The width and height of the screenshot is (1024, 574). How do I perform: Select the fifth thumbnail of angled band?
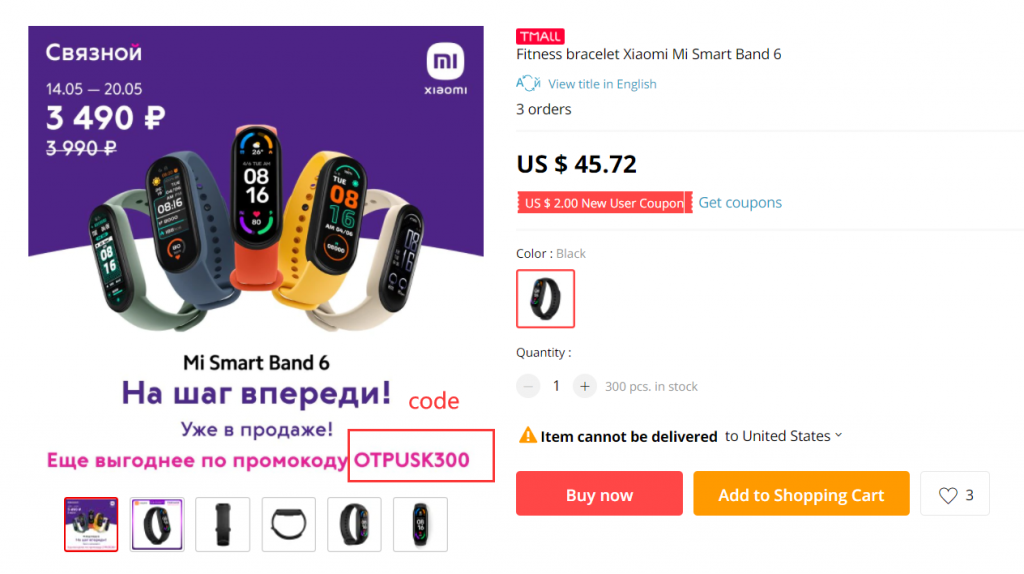354,524
